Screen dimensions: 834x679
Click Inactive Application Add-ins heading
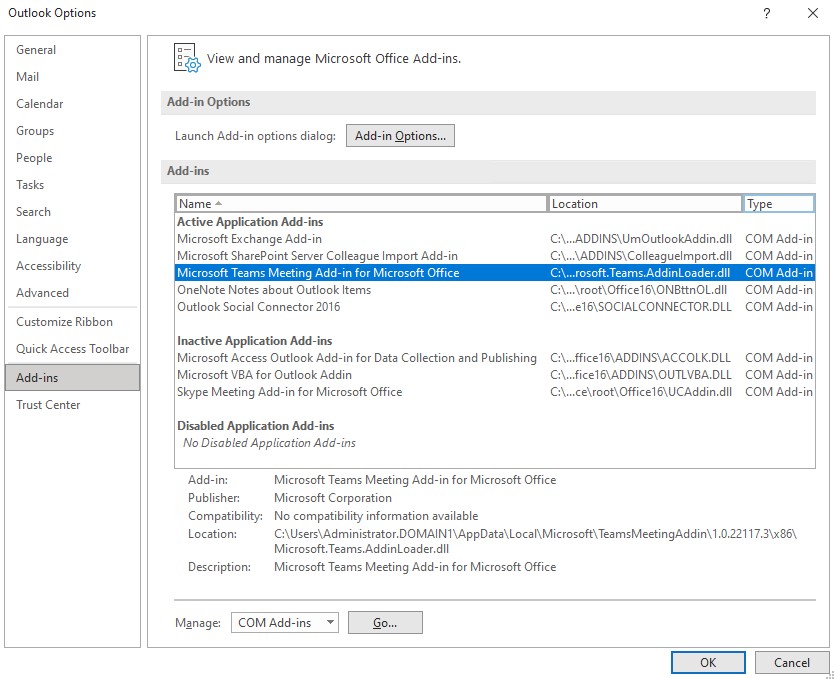pyautogui.click(x=255, y=341)
